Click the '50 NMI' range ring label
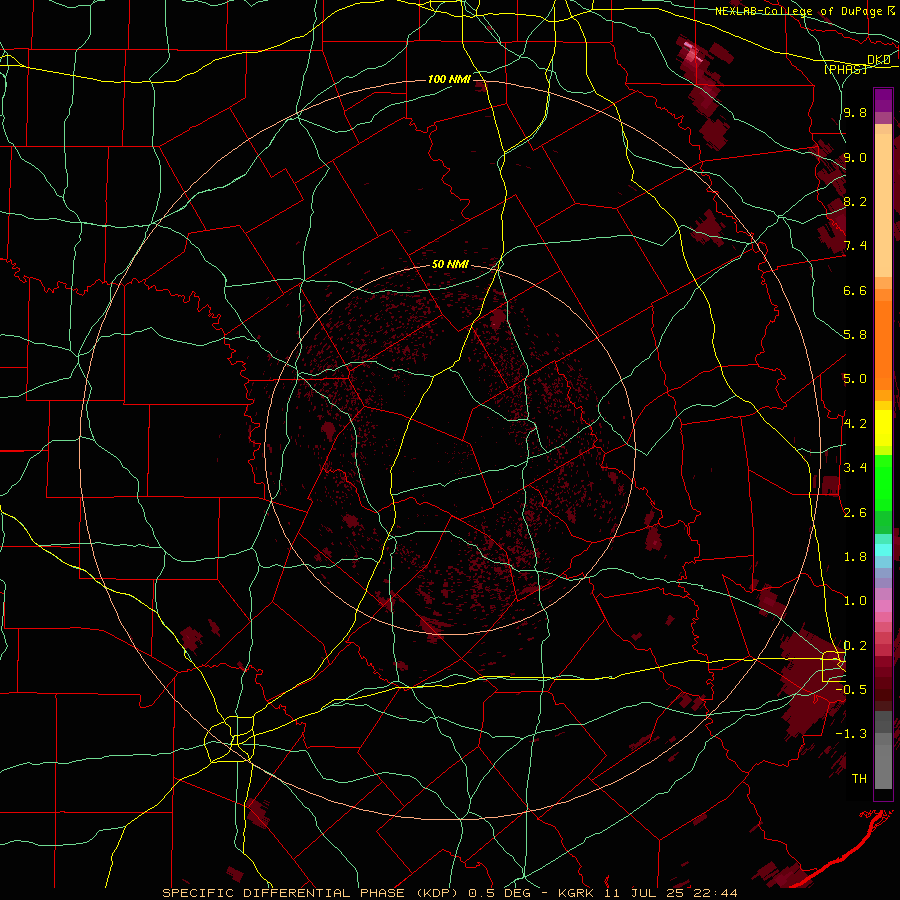This screenshot has width=900, height=900. point(450,265)
